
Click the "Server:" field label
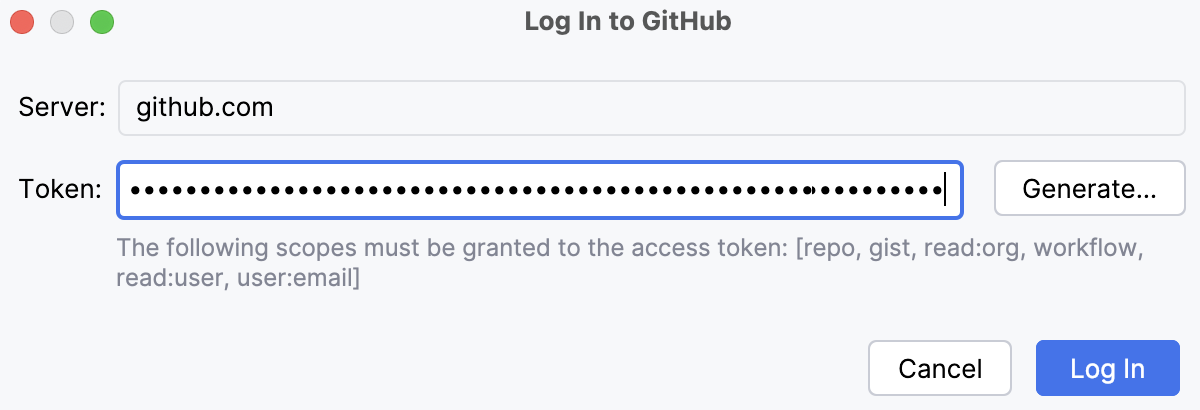[62, 107]
